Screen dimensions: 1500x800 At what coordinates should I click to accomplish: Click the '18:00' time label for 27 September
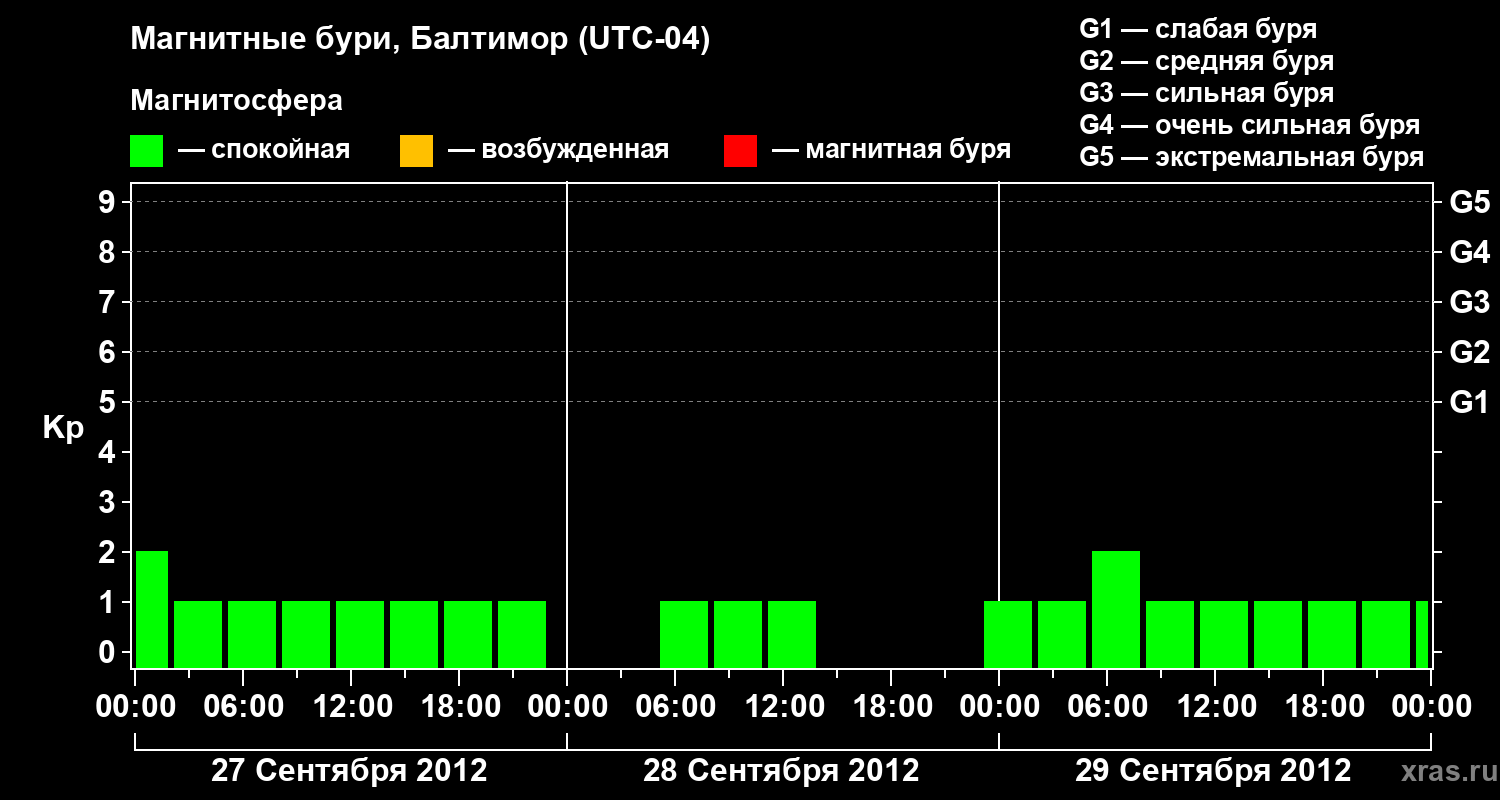click(459, 707)
